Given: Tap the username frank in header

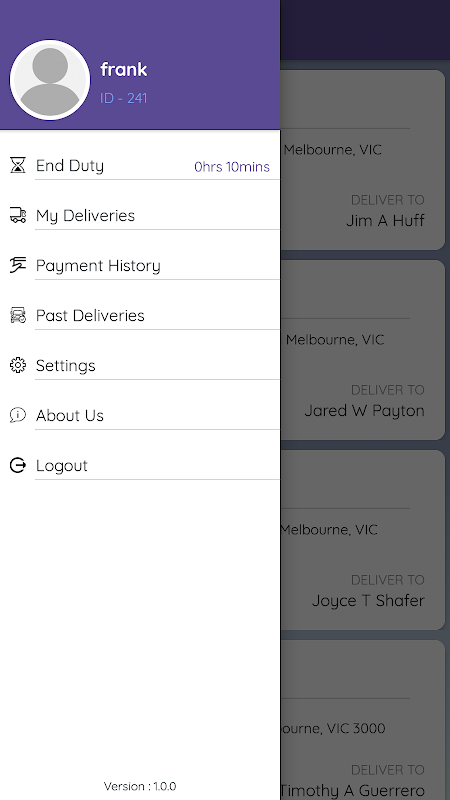Looking at the screenshot, I should 124,69.
